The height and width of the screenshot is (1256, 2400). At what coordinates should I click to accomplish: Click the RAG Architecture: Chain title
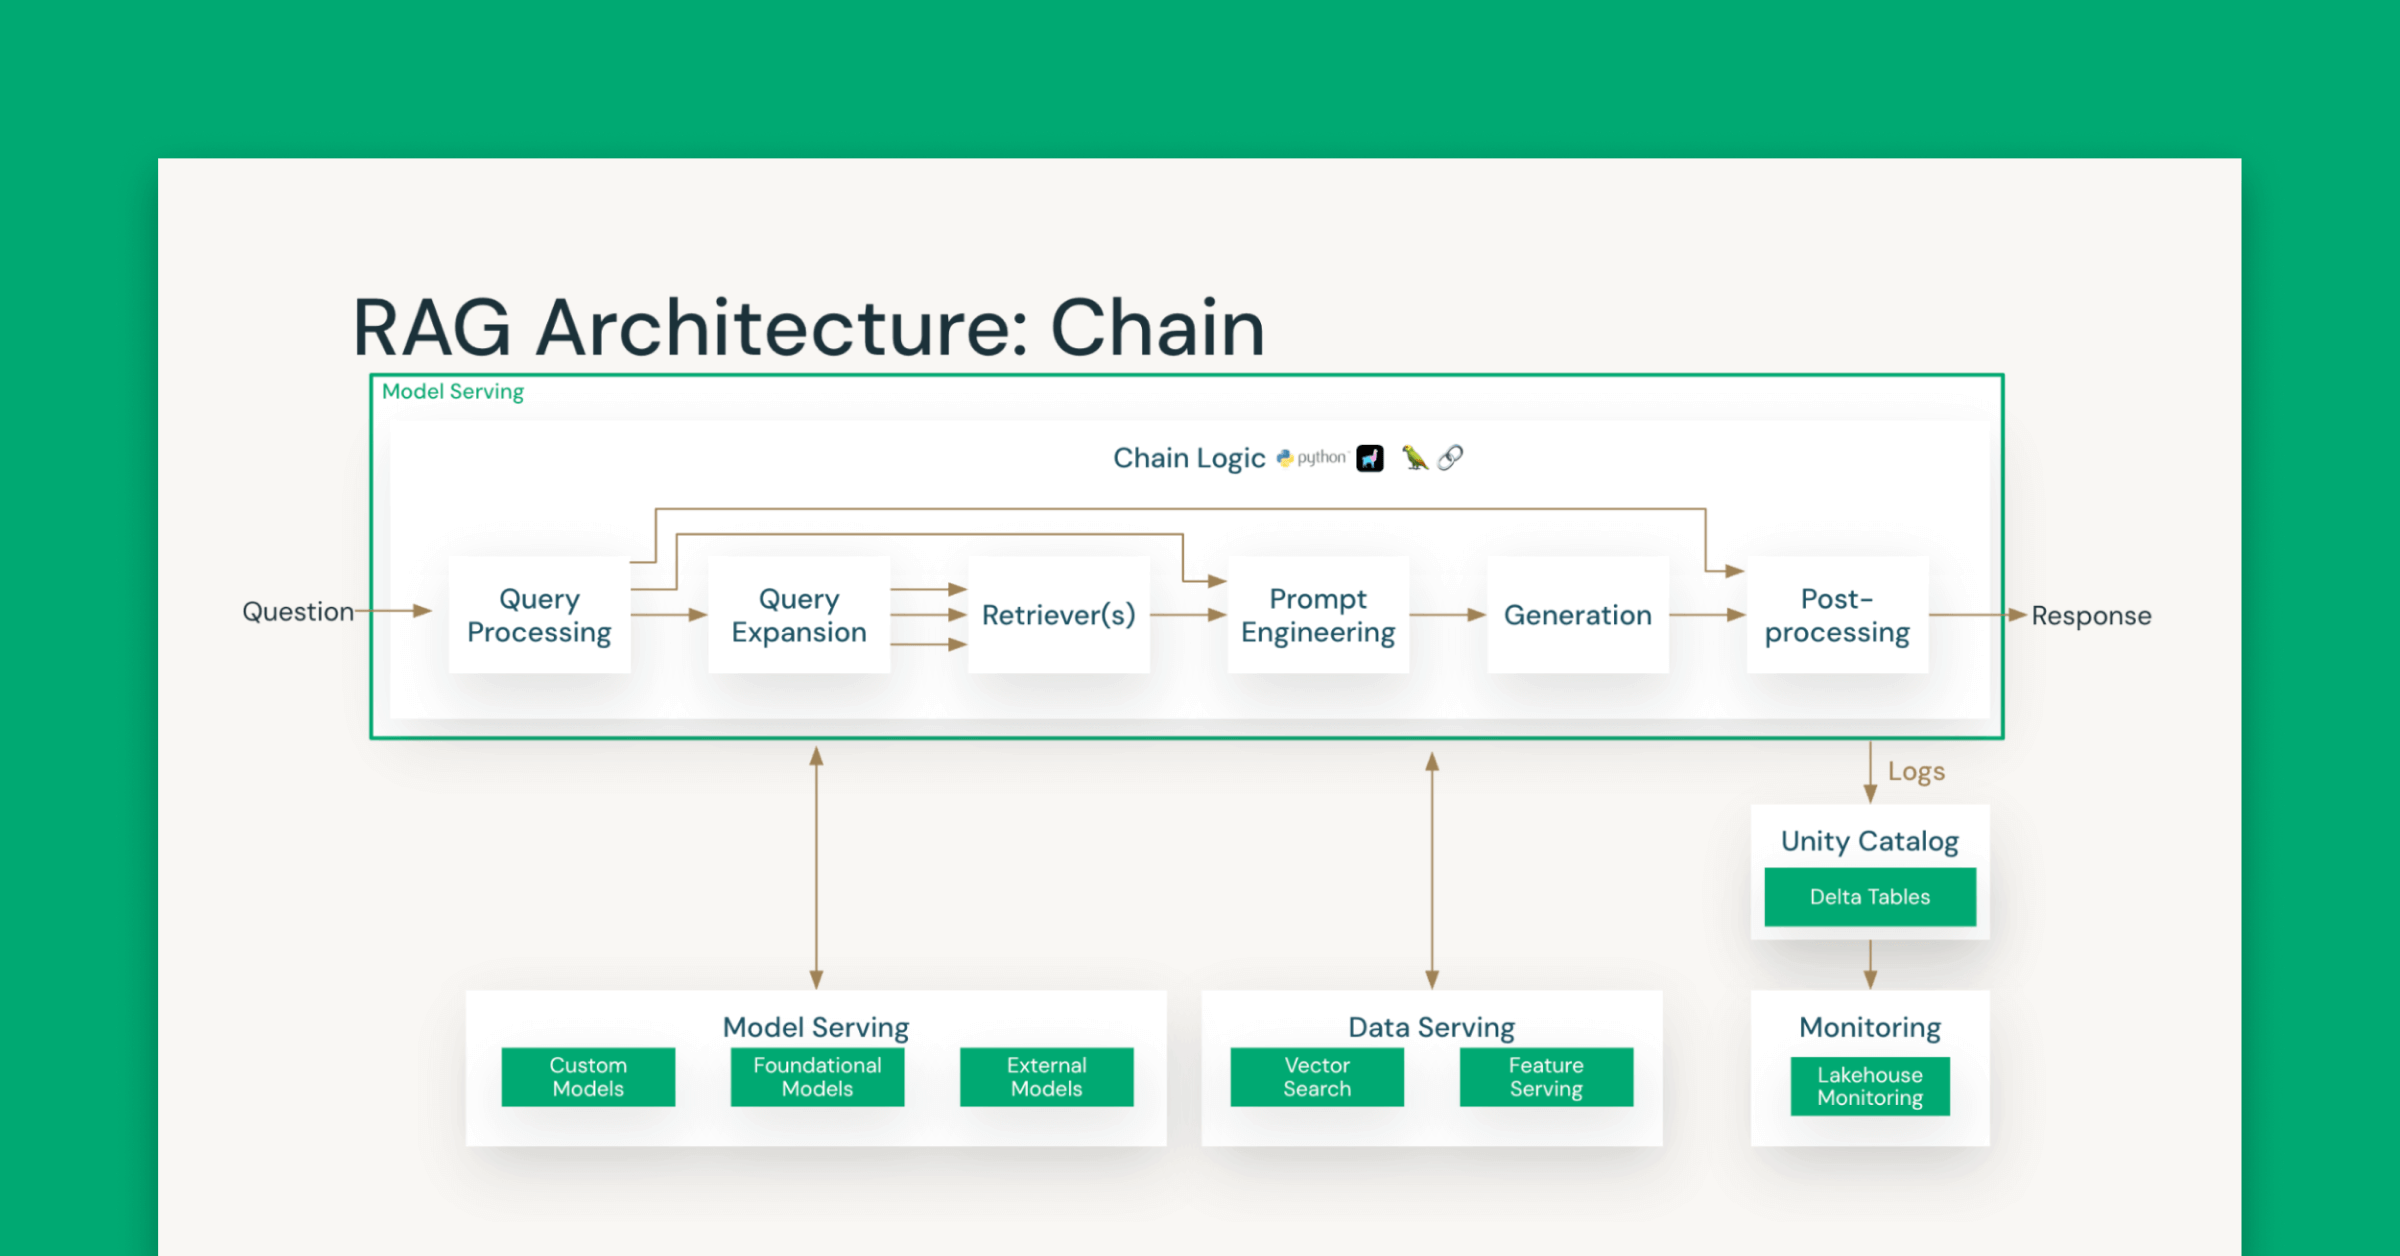click(x=808, y=327)
